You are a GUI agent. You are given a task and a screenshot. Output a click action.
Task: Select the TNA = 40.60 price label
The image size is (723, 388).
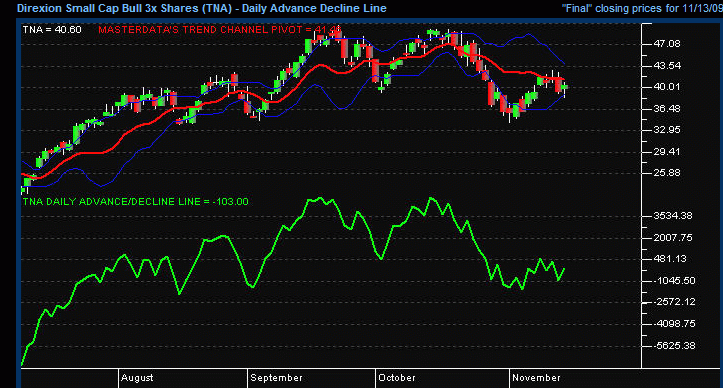pos(52,30)
